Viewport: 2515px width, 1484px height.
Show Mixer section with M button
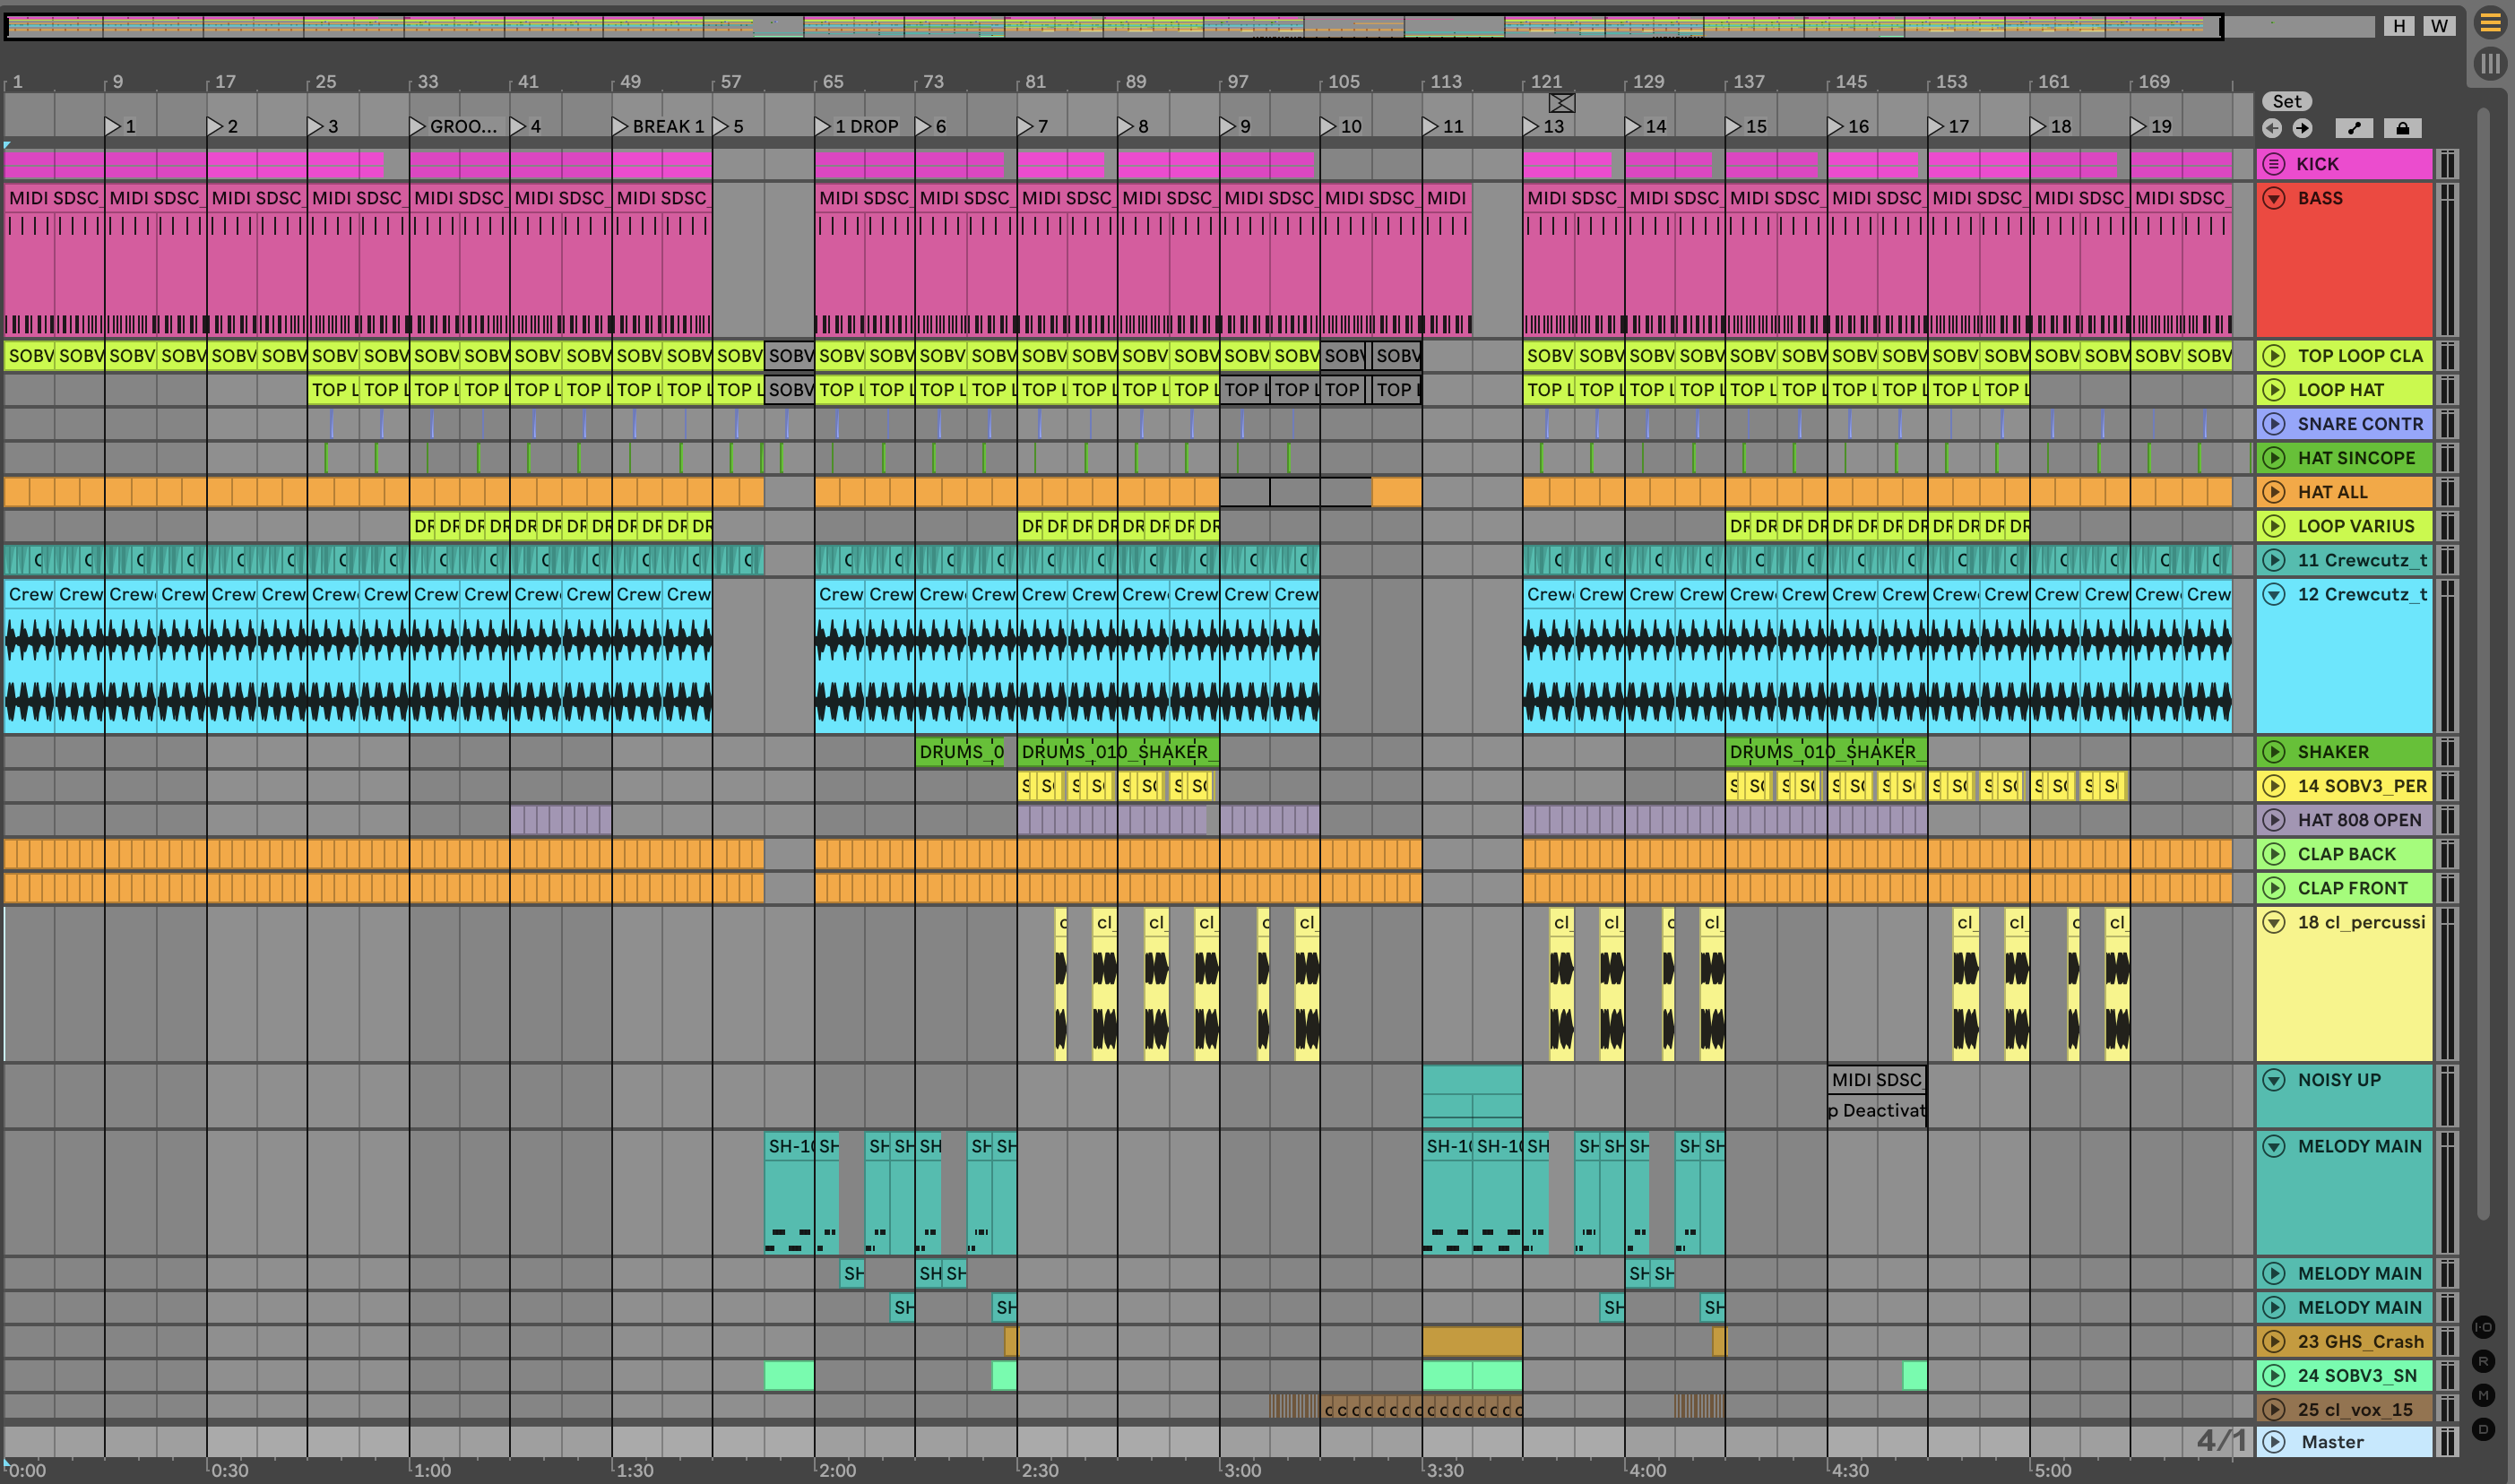[2483, 1396]
